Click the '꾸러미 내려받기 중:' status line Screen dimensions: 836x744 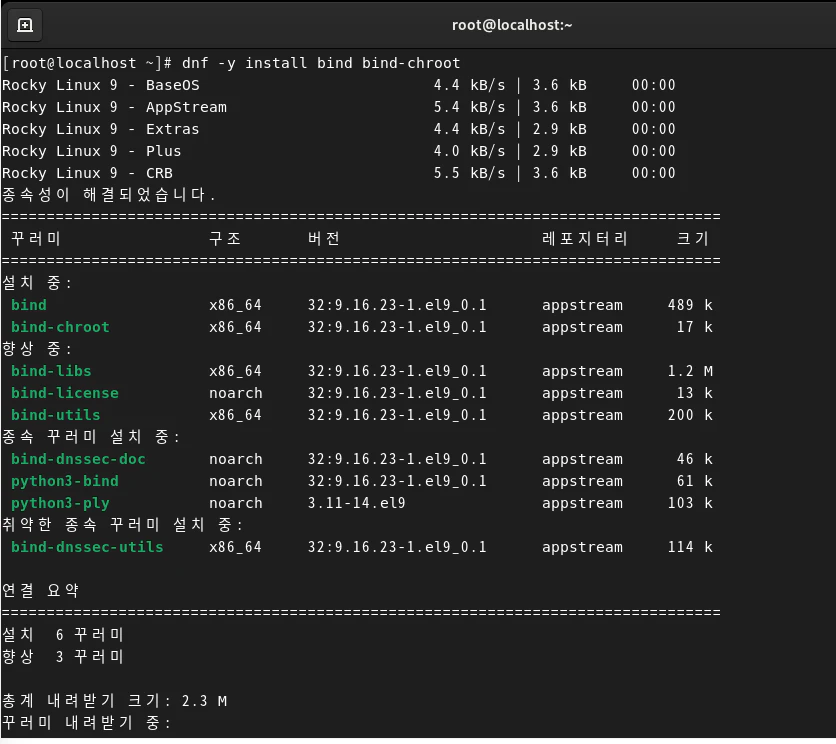tap(86, 723)
